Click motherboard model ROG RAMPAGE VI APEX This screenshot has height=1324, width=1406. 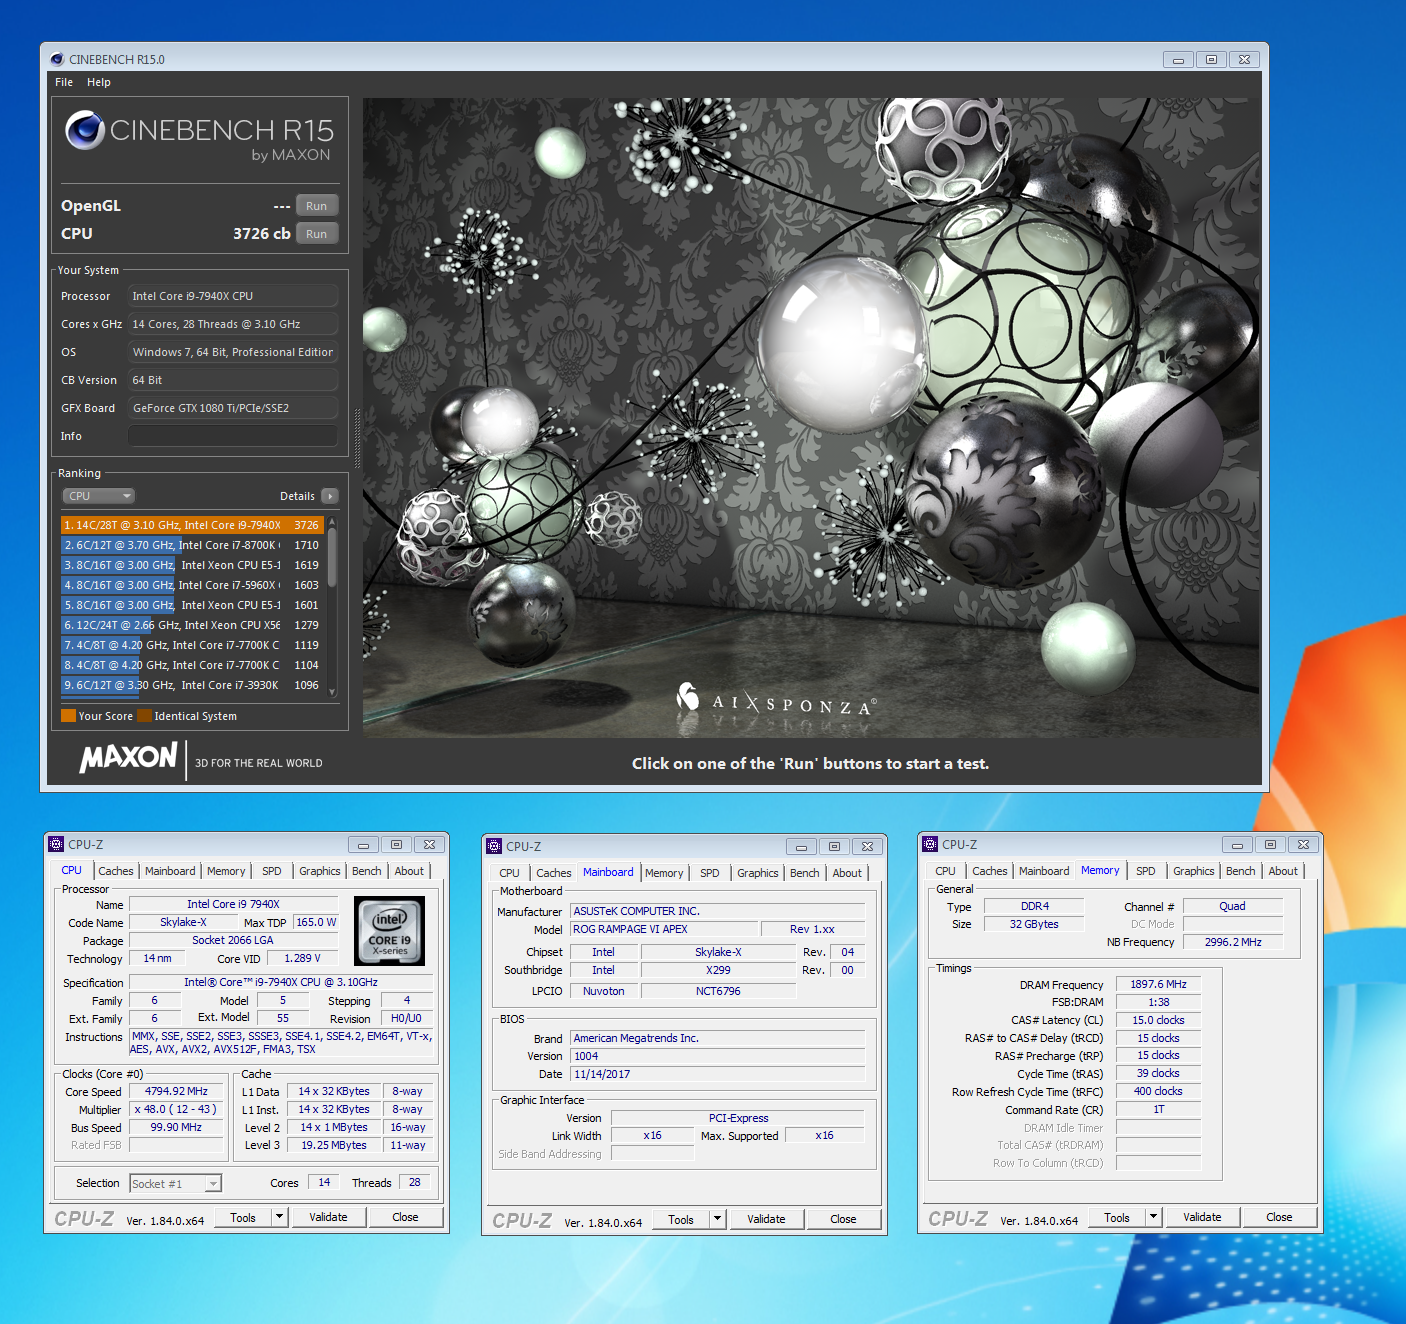[665, 929]
